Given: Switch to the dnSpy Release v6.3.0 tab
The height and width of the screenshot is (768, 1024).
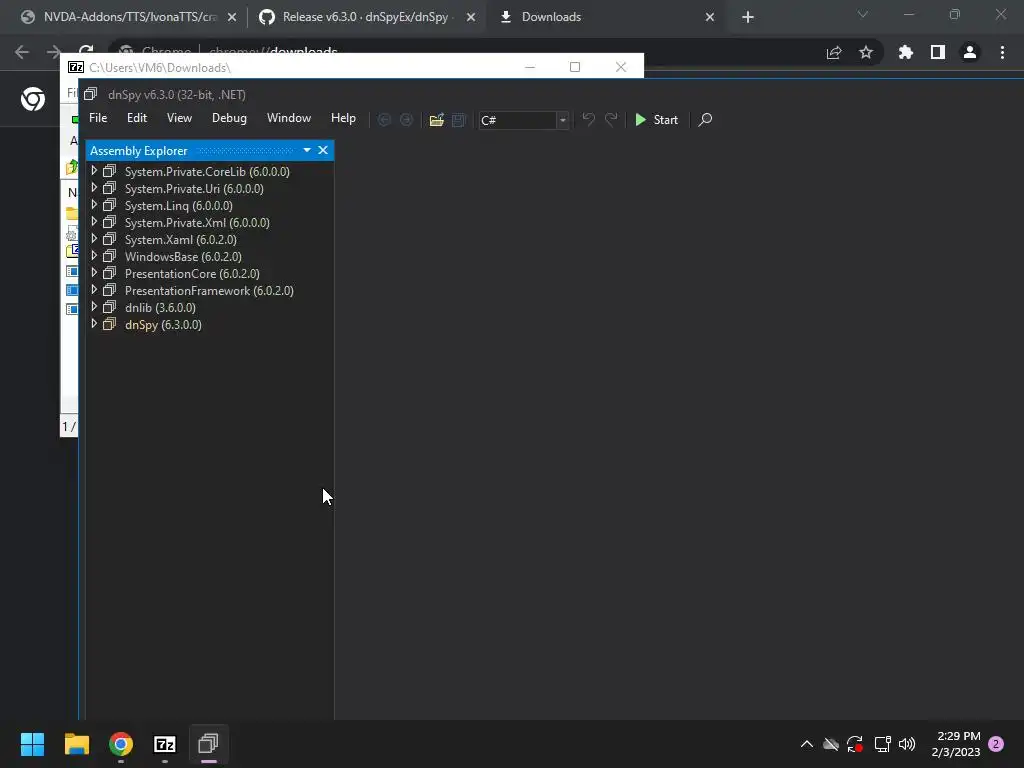Looking at the screenshot, I should pos(366,17).
